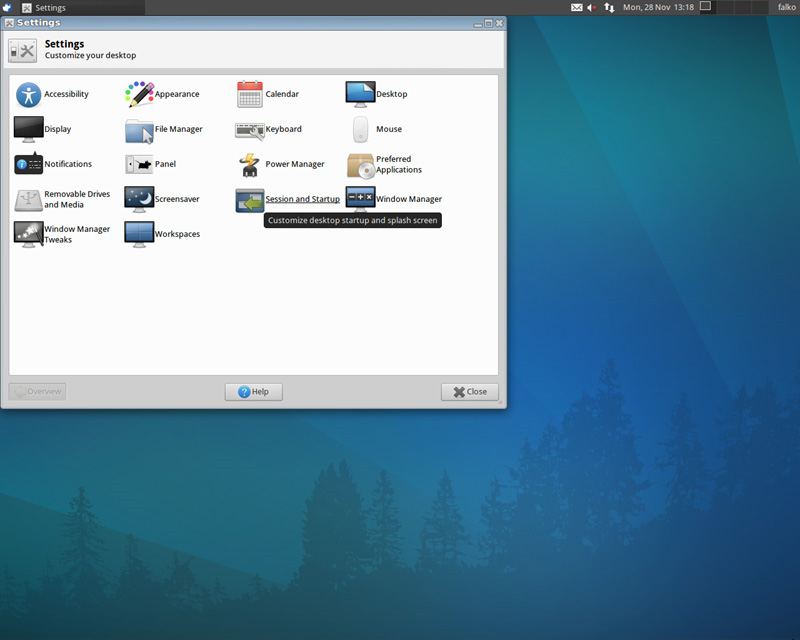
Task: Open Workspaces settings
Action: (139, 235)
